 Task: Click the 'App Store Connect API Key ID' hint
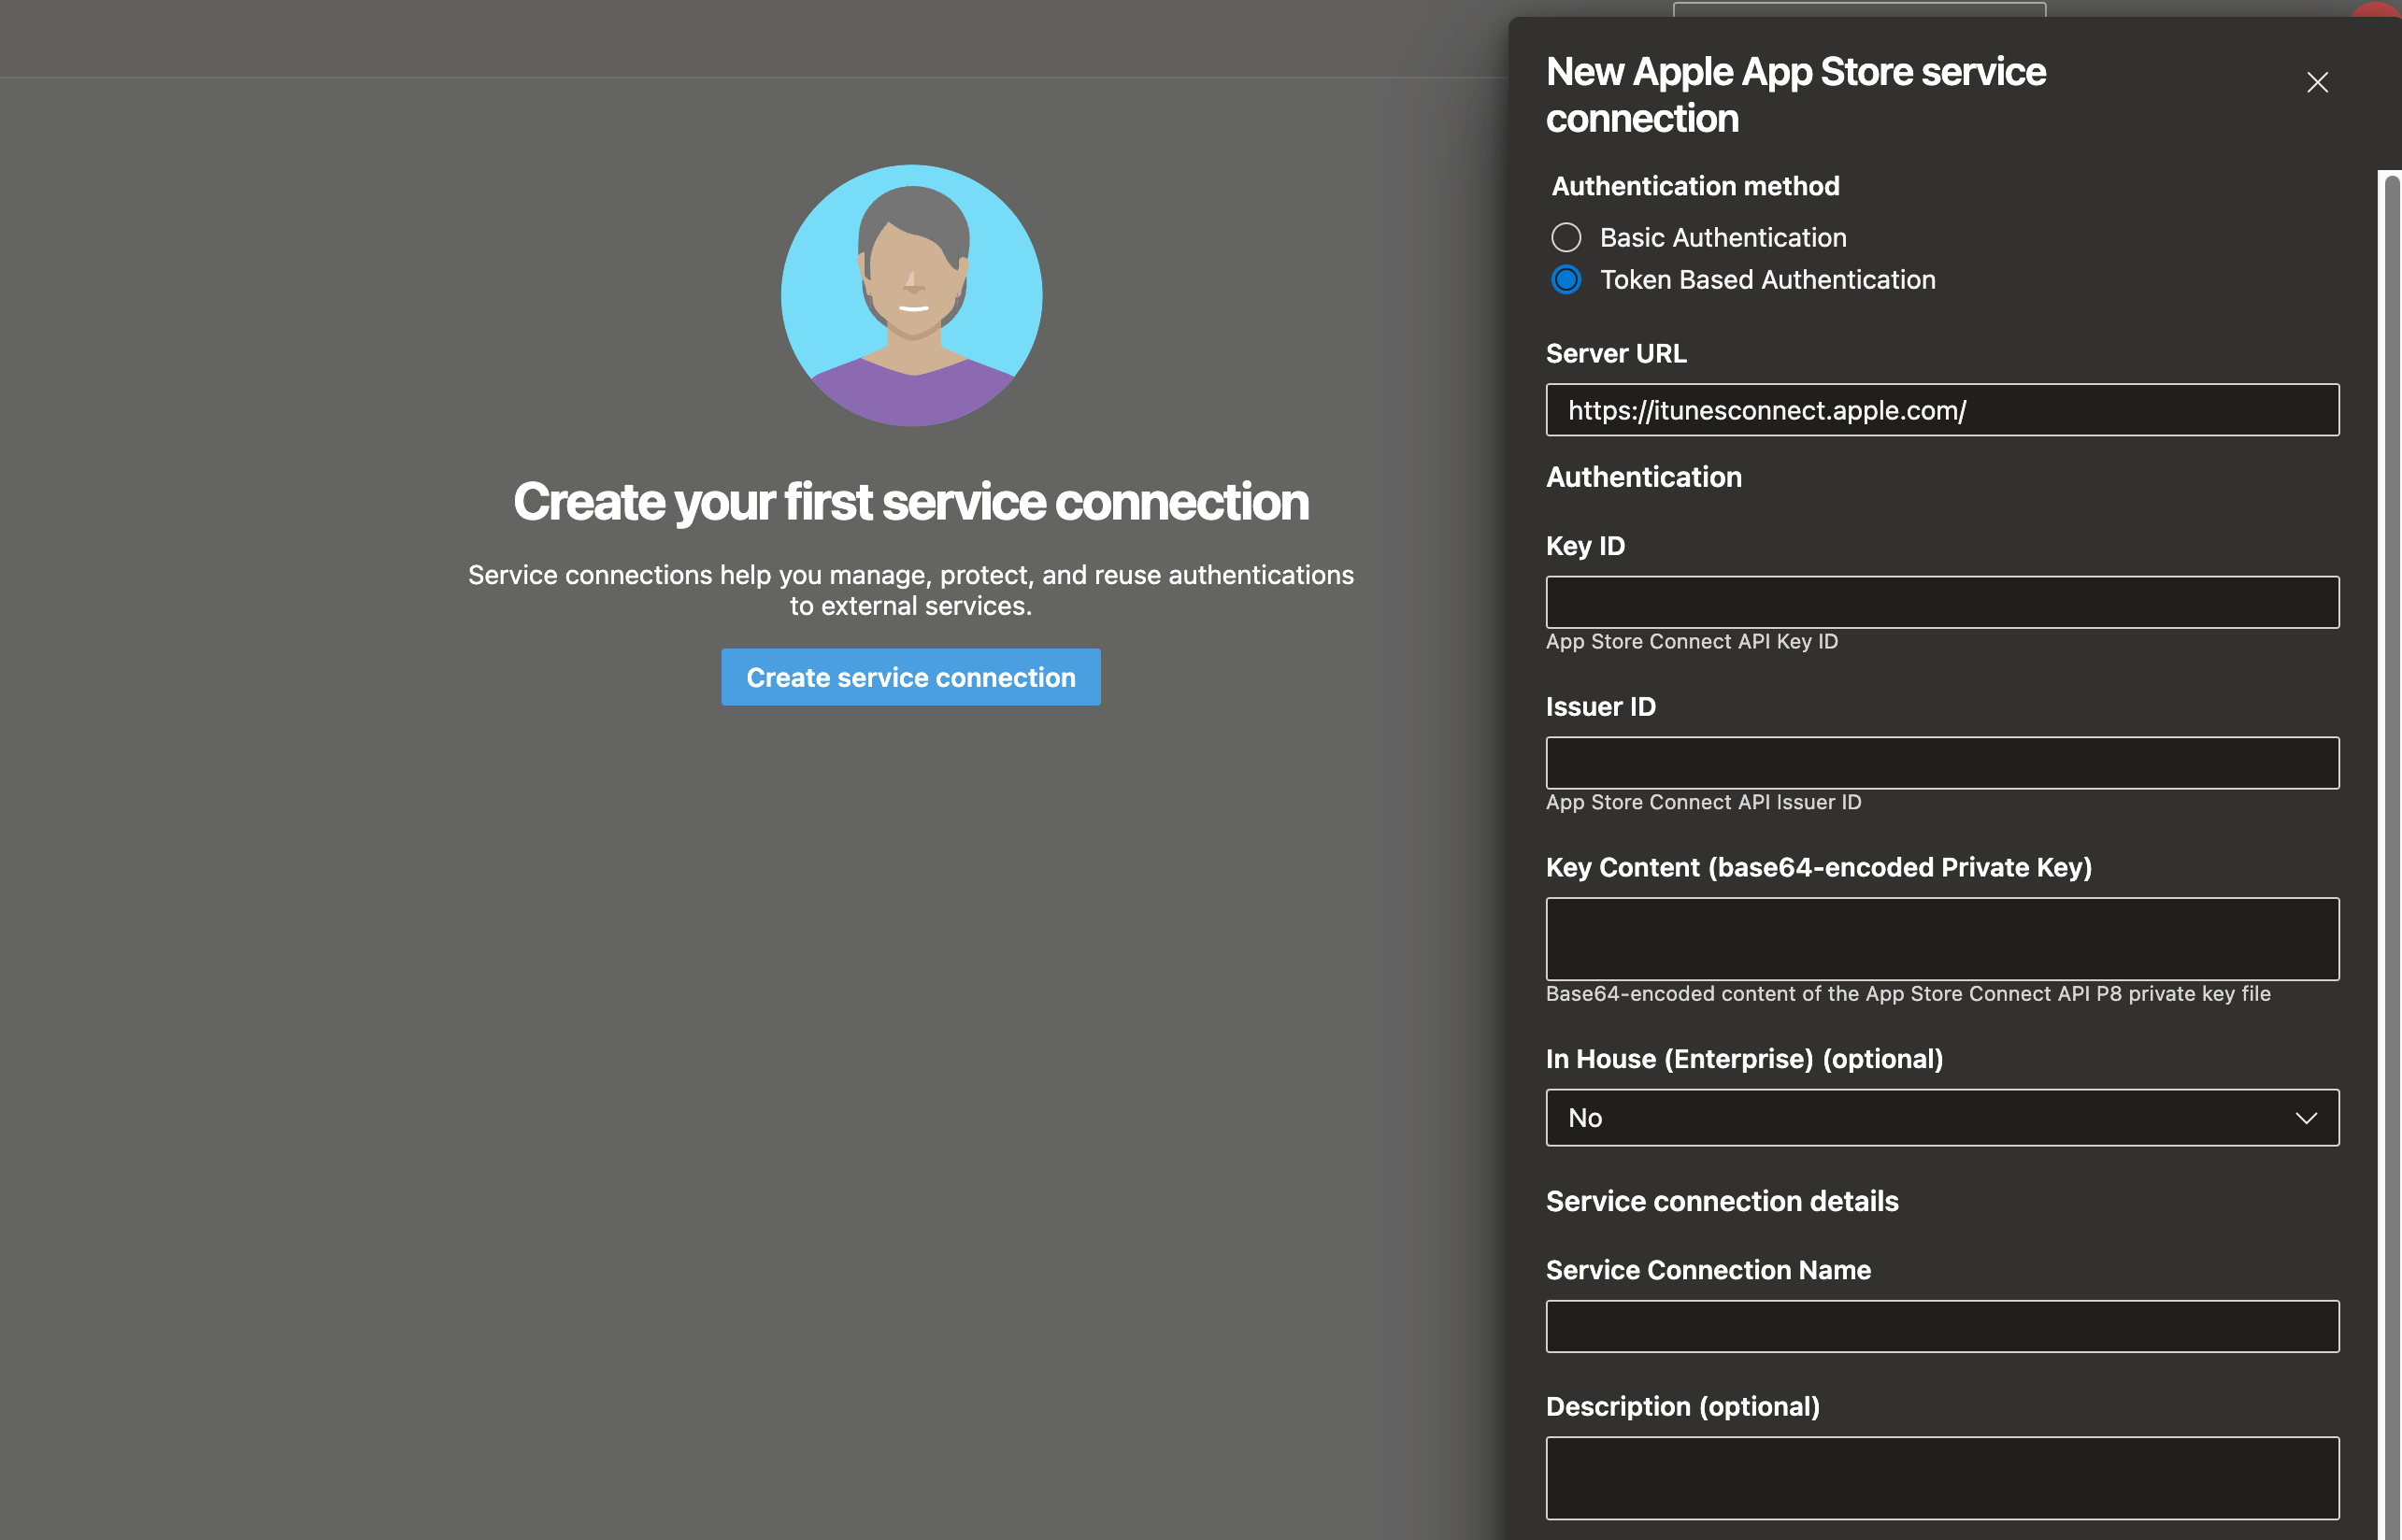tap(1691, 642)
